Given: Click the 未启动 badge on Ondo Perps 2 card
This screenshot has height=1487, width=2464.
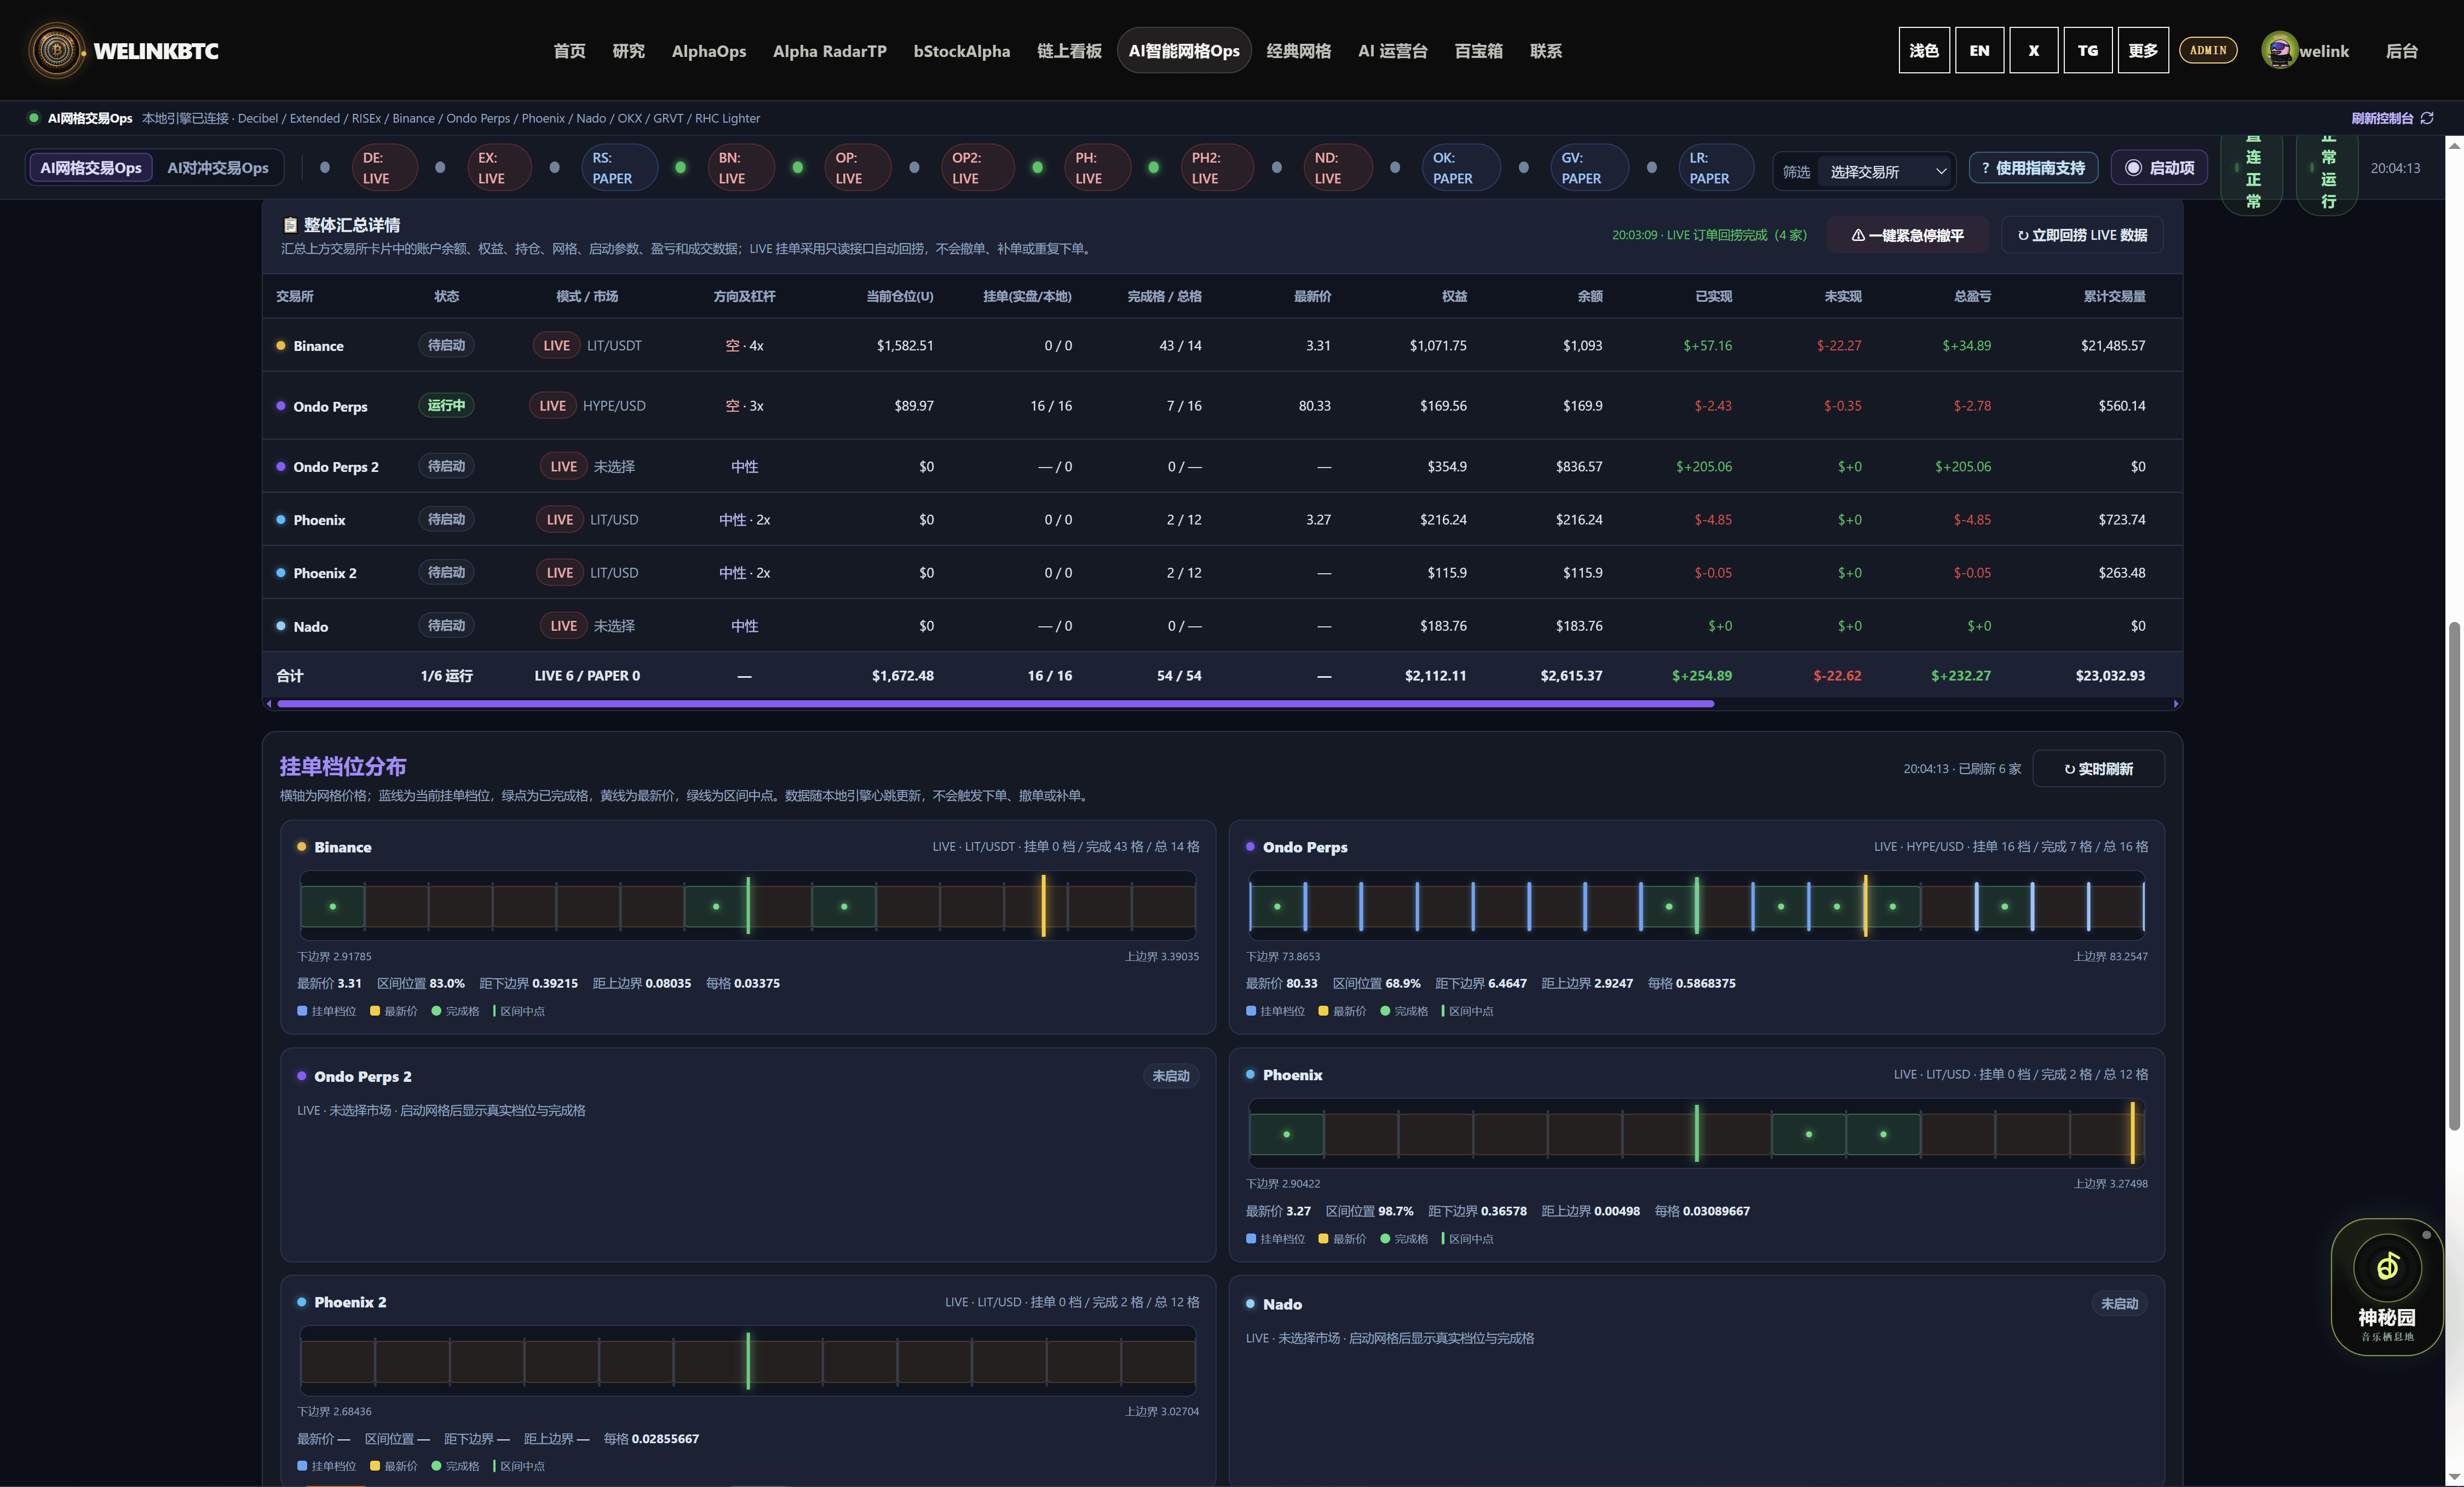Looking at the screenshot, I should point(1170,1076).
